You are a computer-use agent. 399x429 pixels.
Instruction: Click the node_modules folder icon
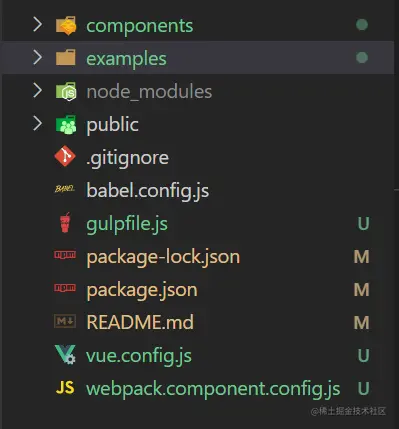(66, 91)
